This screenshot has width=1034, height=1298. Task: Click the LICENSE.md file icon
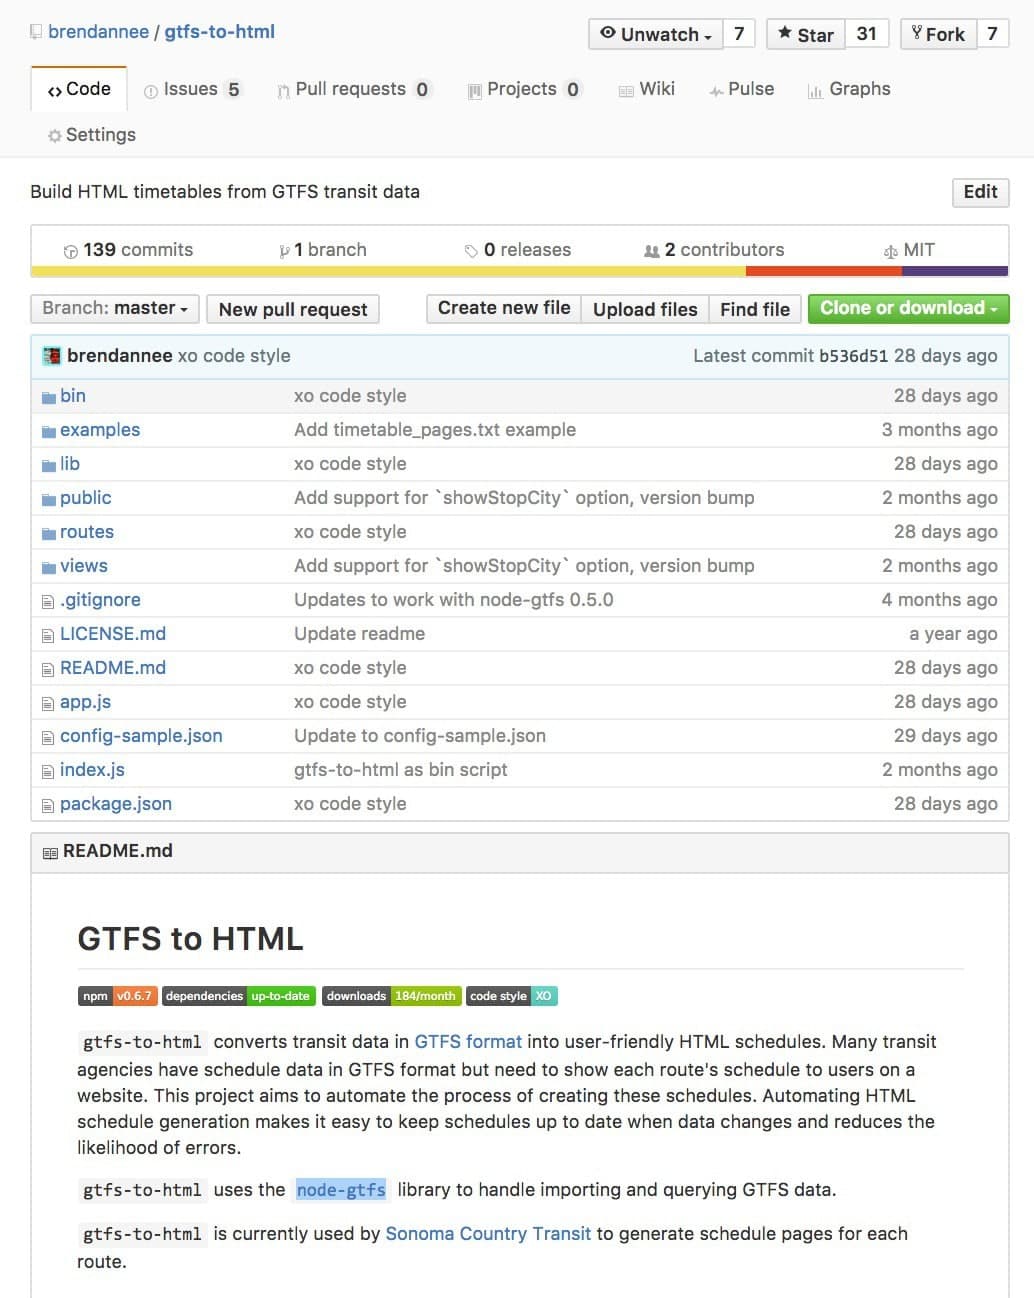[x=48, y=635]
